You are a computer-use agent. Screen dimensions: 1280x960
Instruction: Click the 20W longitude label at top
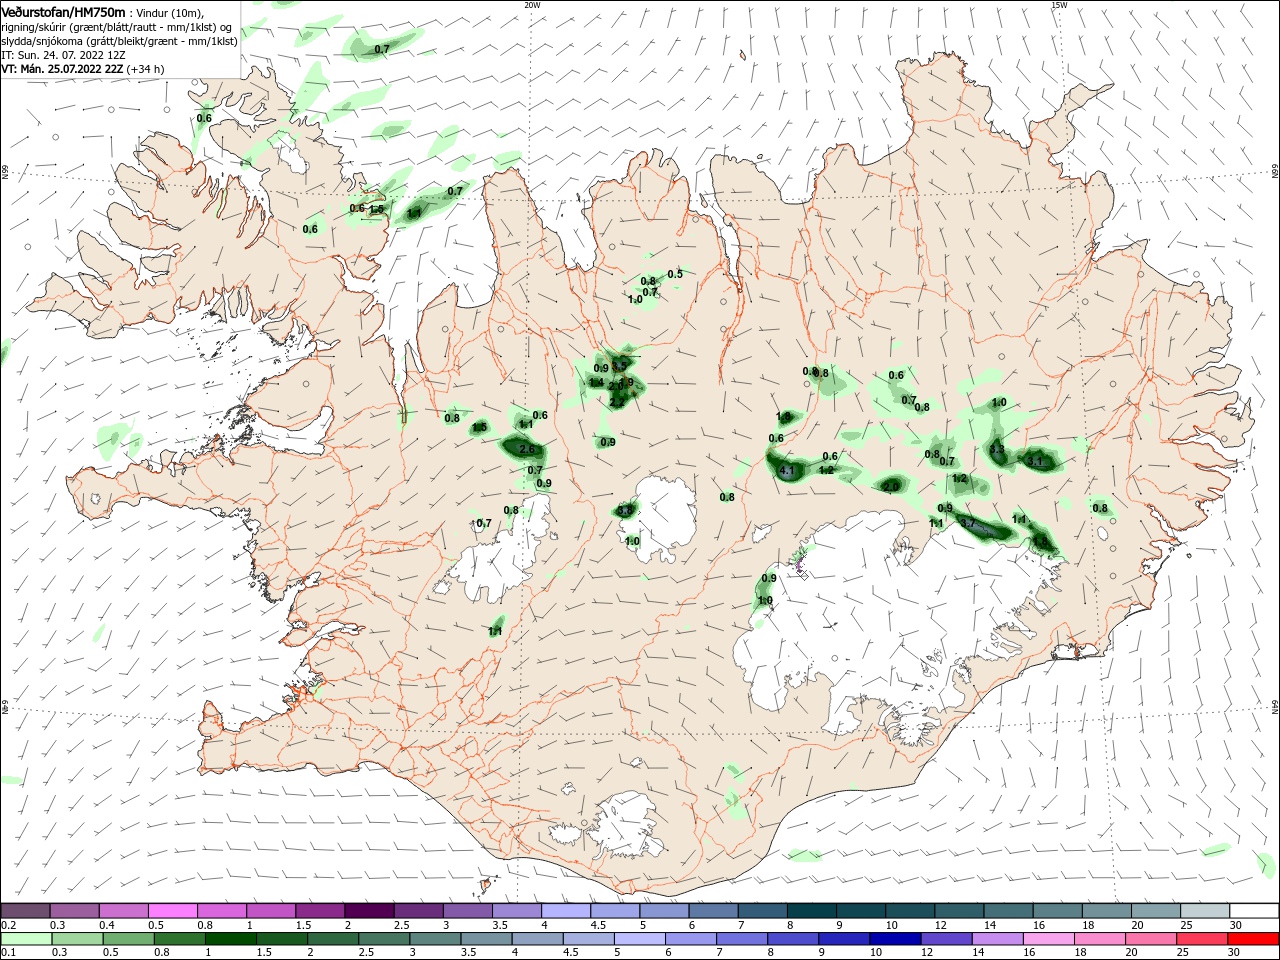532,5
